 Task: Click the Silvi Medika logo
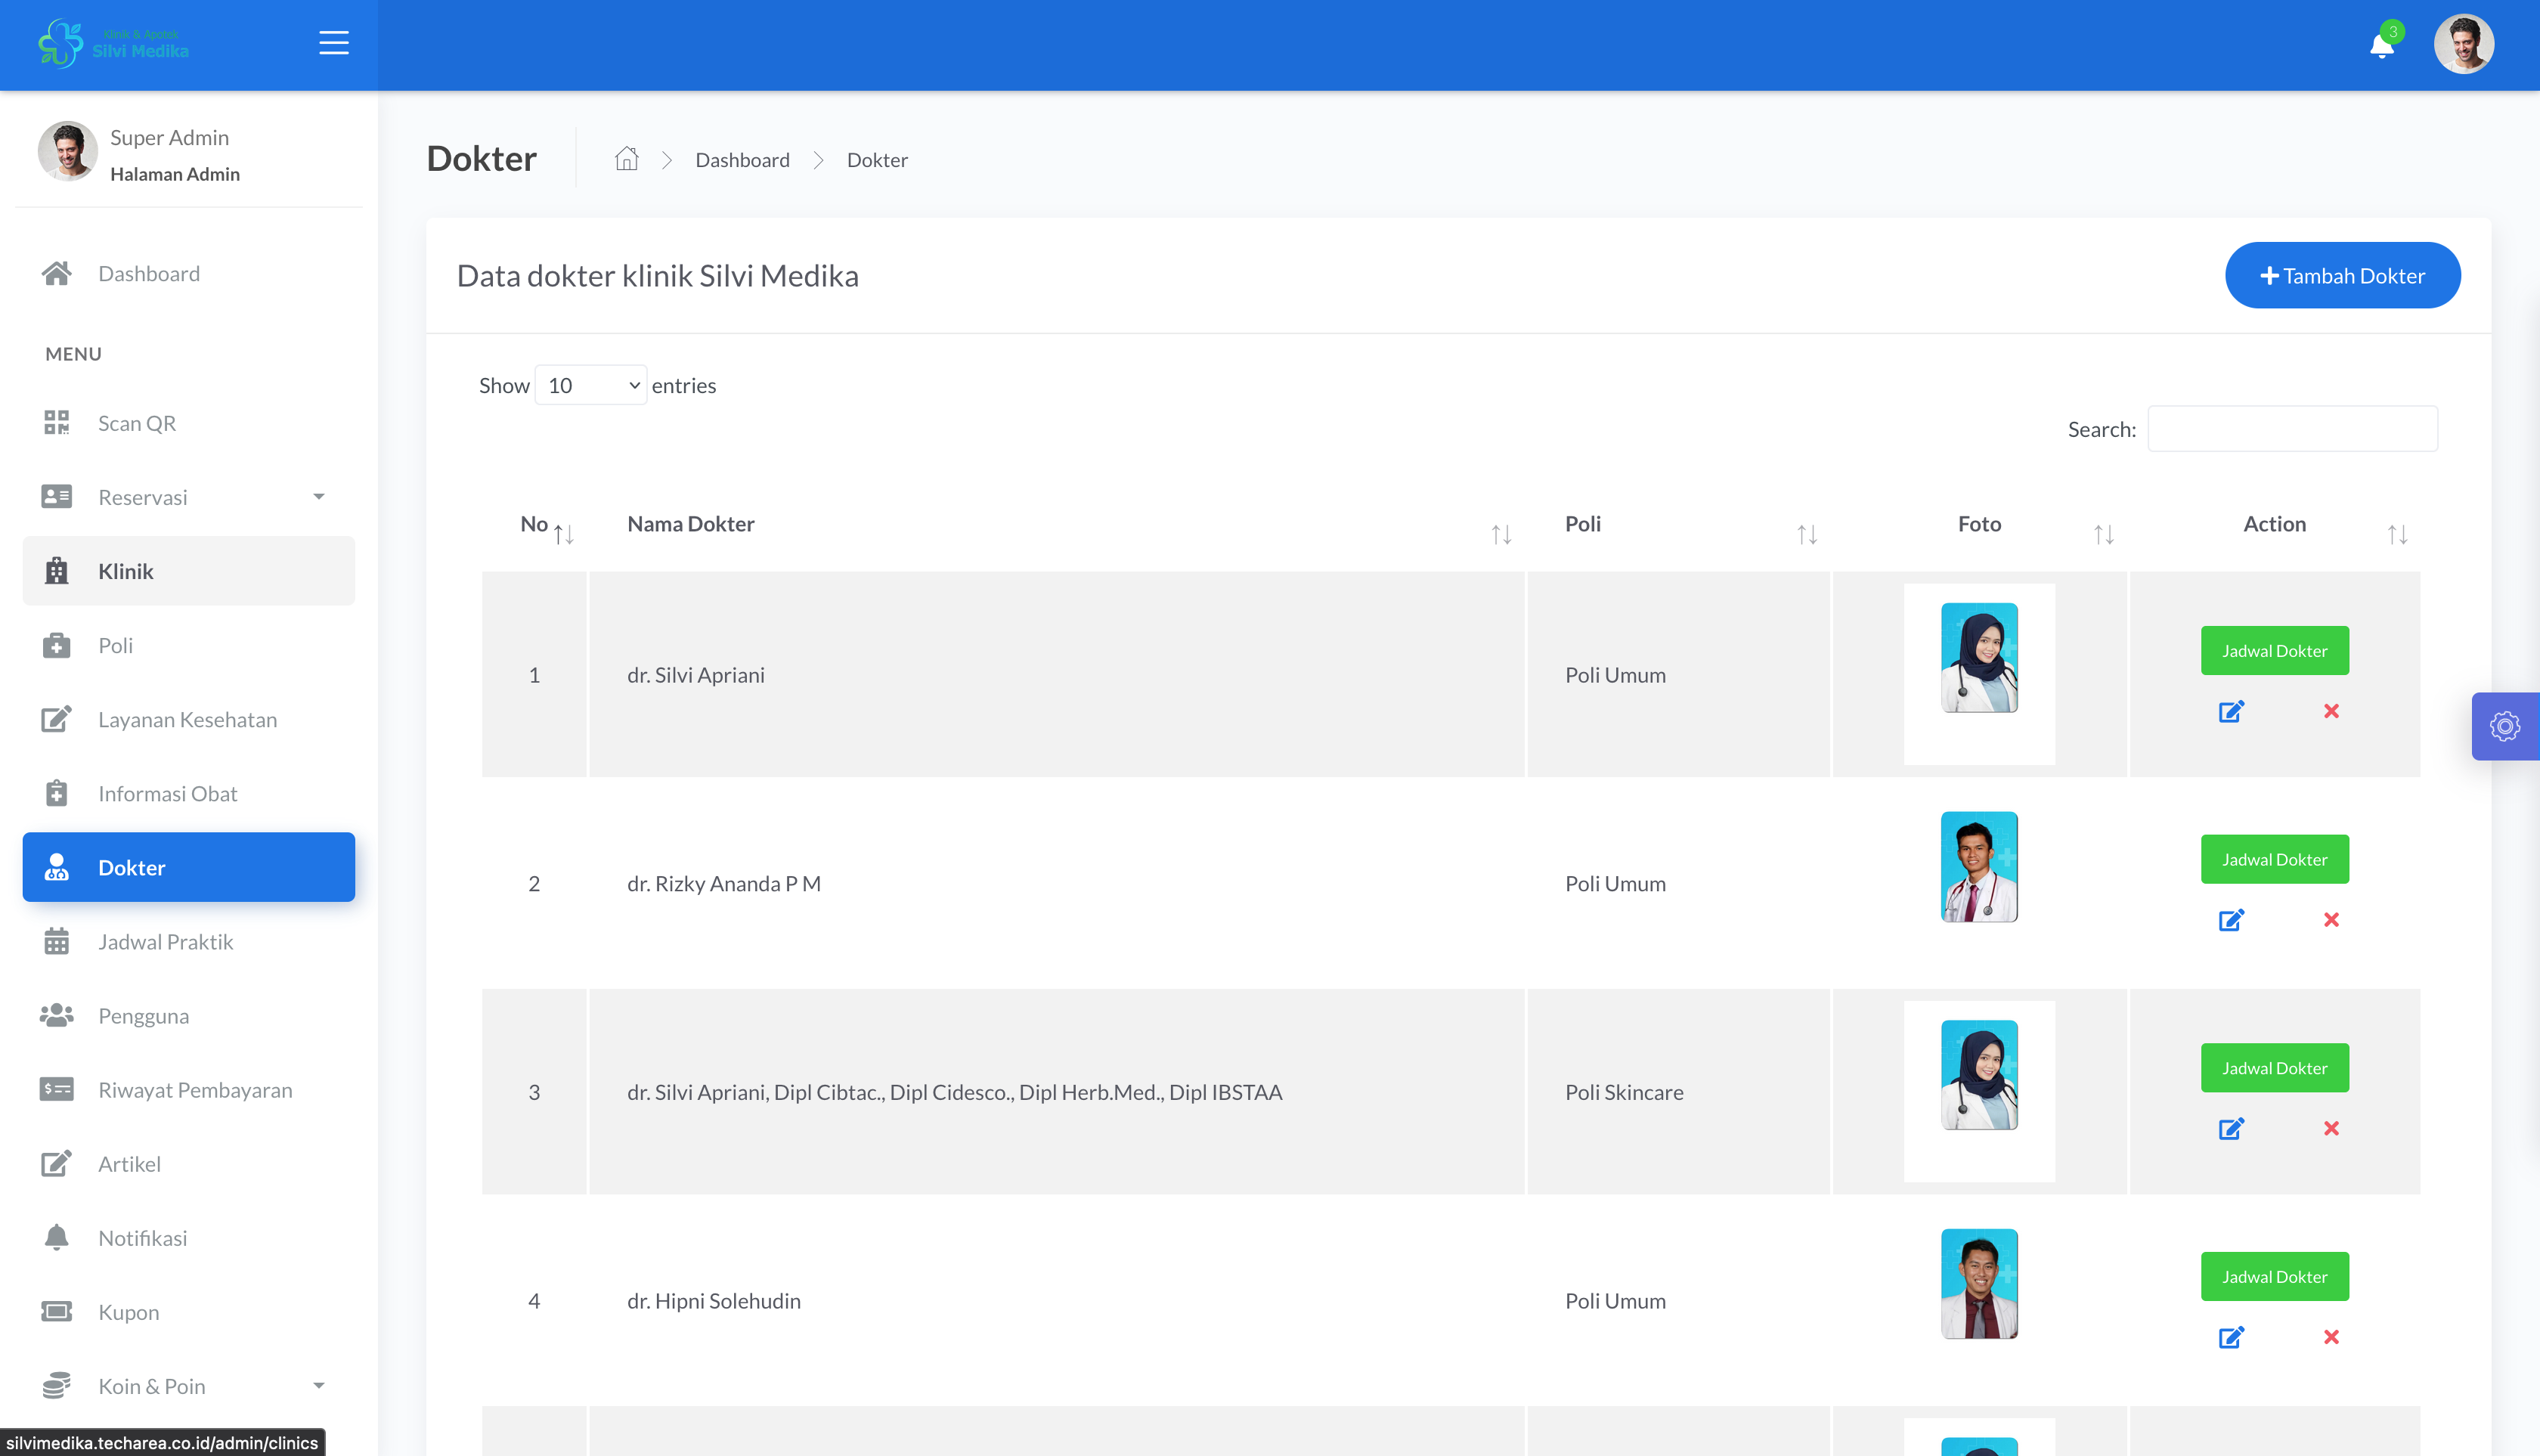tap(113, 43)
